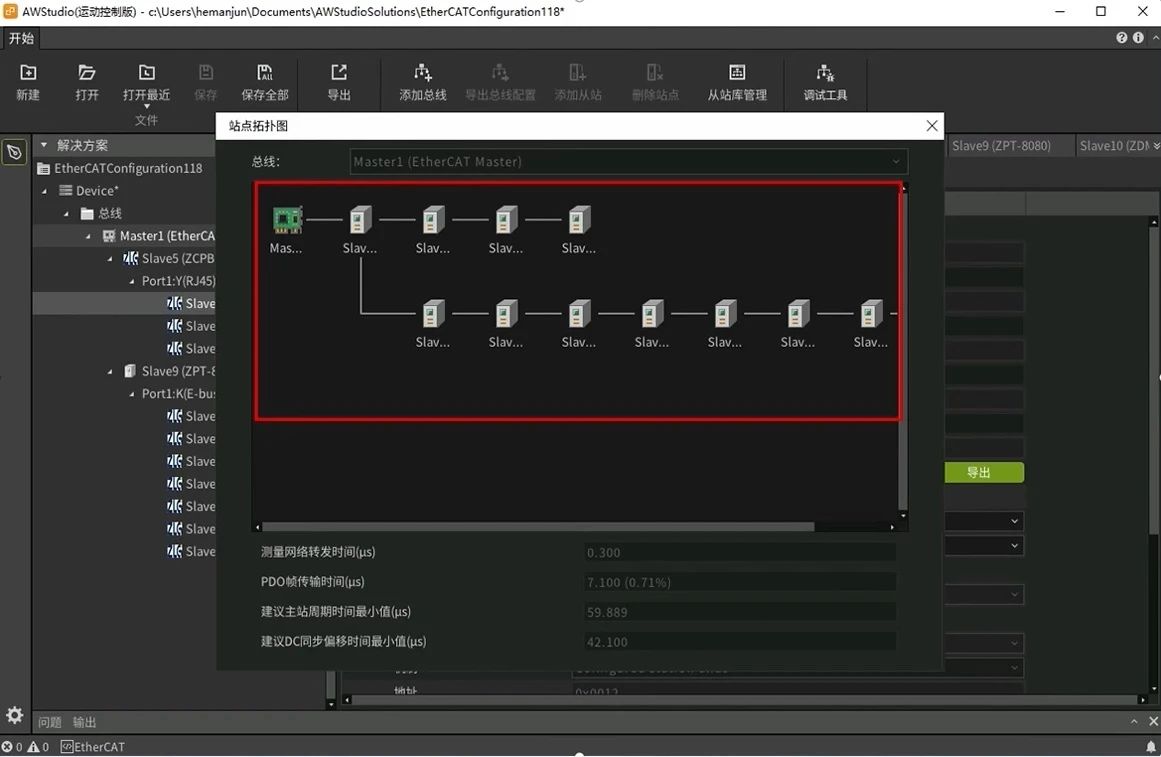The image size is (1161, 757).
Task: Select last slave icon in top topology row
Action: tap(579, 220)
